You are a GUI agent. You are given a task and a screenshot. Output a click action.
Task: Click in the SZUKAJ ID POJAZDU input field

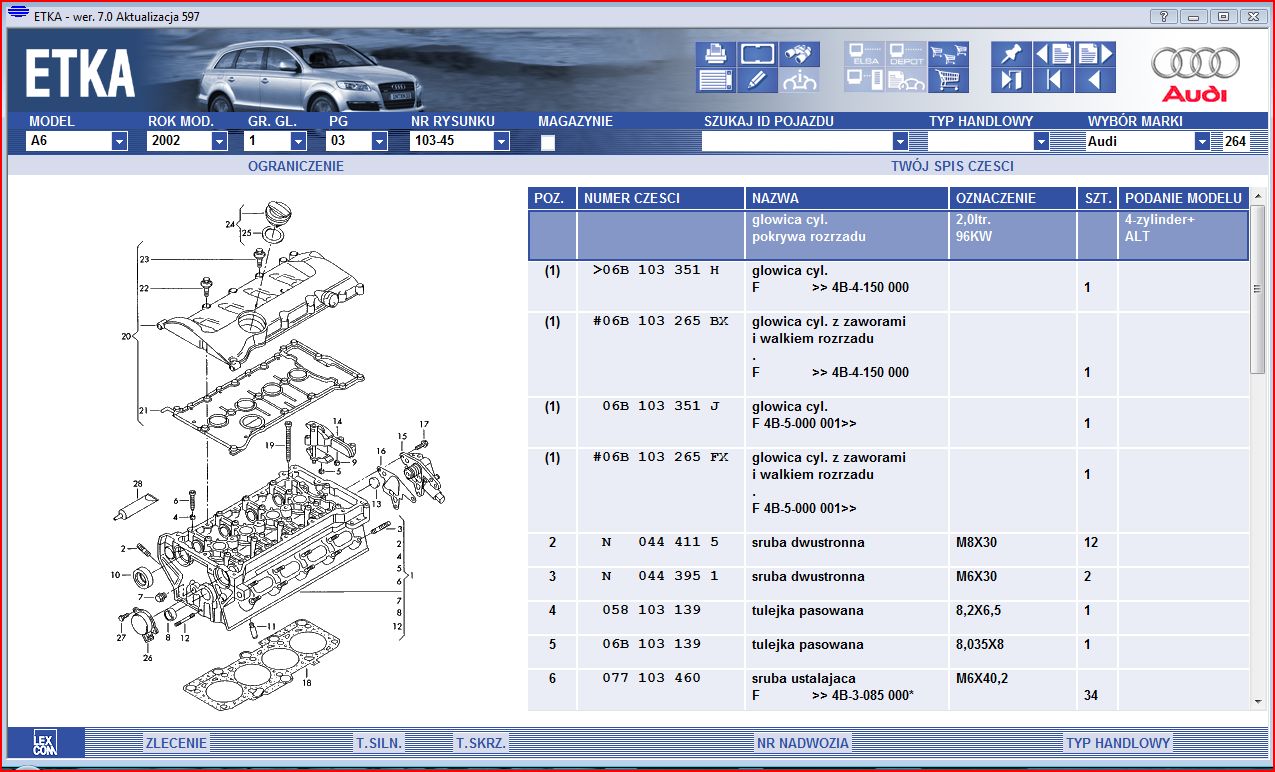[797, 142]
